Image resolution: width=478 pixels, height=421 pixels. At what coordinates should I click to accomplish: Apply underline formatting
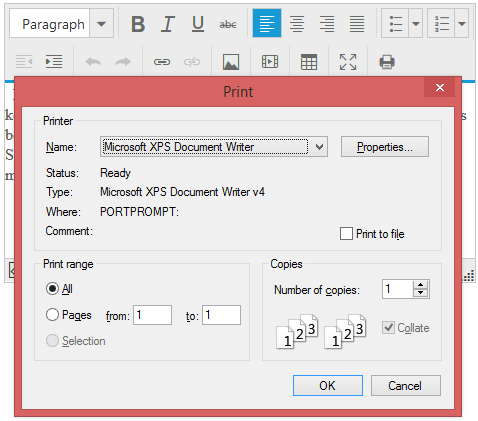coord(198,24)
